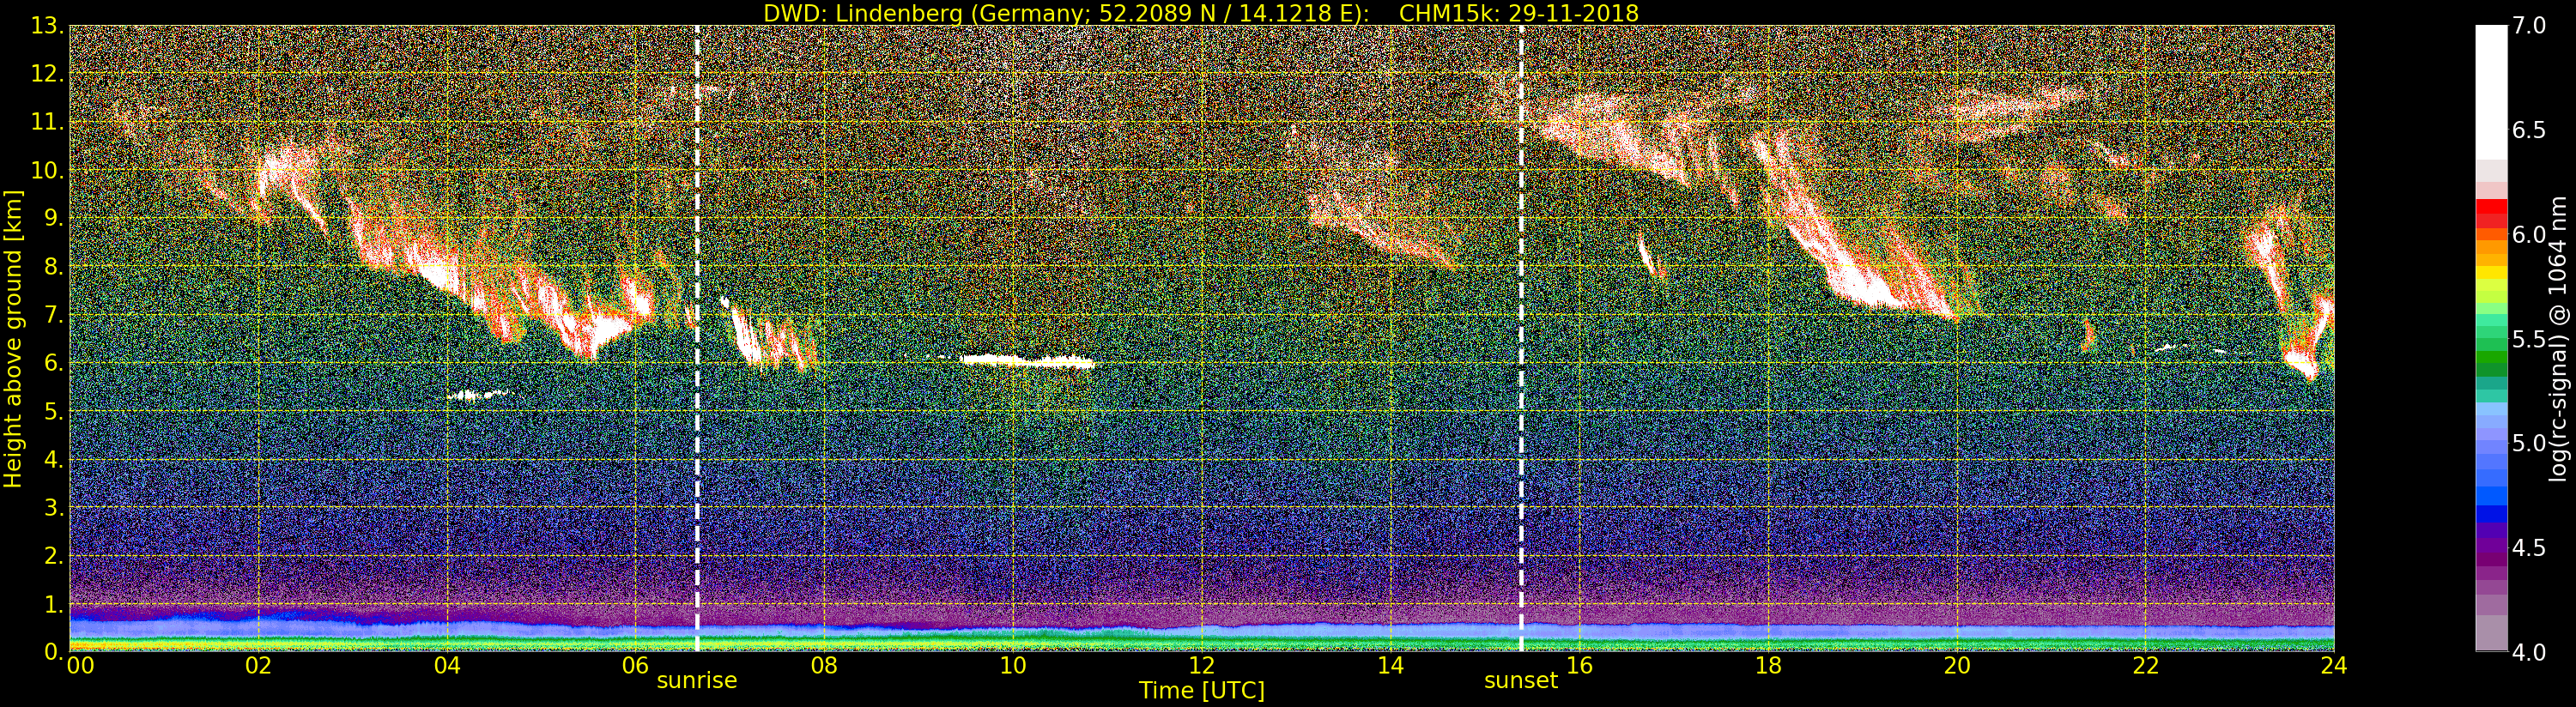The width and height of the screenshot is (2576, 707).
Task: Click the '22' time axis tick label
Action: [x=2145, y=666]
